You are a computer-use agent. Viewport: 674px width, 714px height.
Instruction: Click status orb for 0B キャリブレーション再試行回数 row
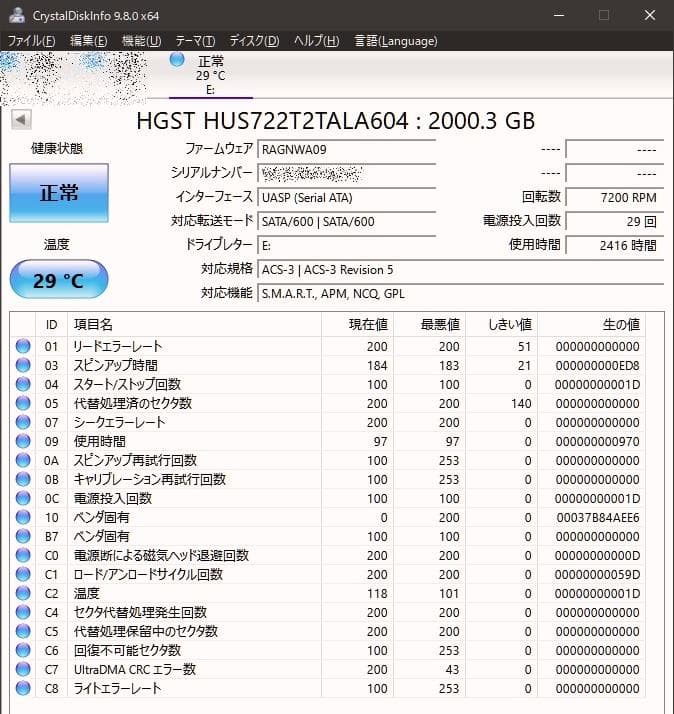[23, 479]
